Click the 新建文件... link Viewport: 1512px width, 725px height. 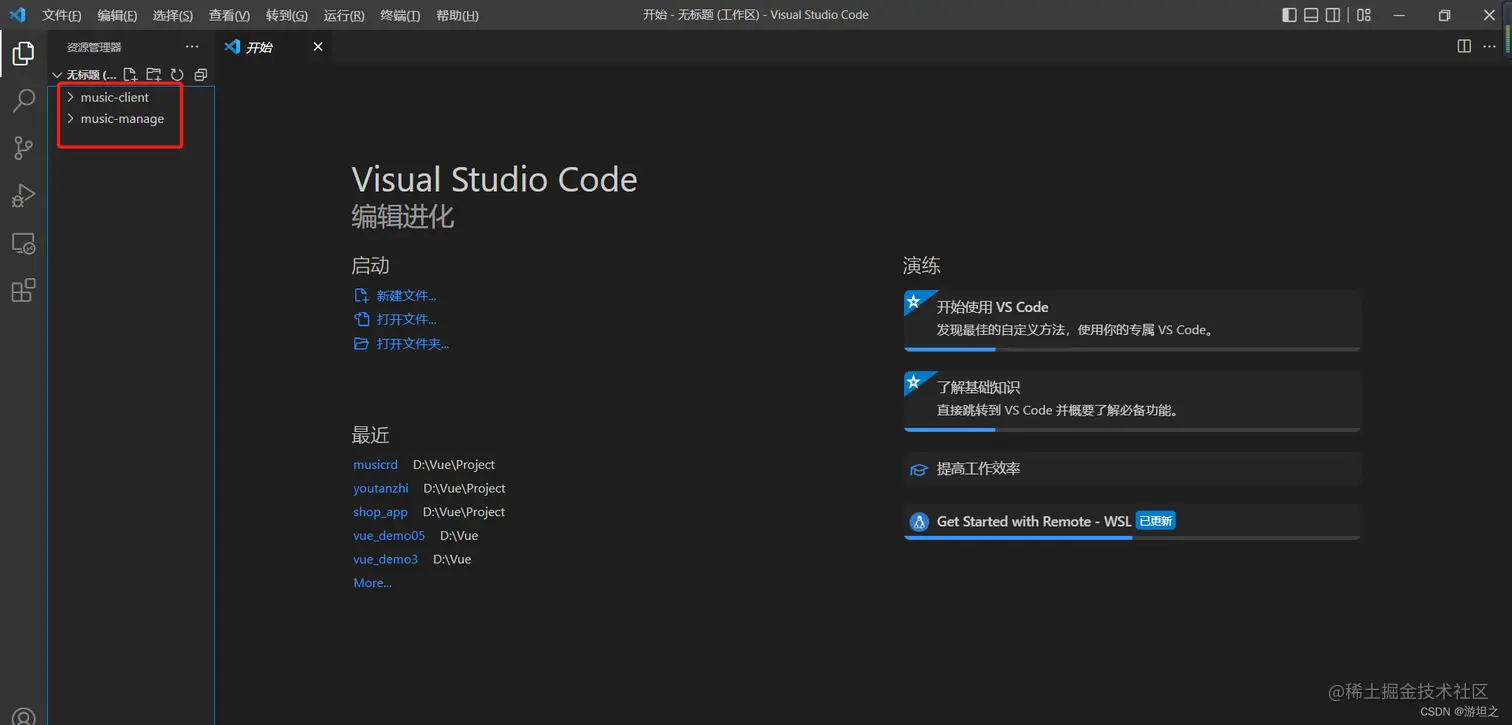coord(406,296)
